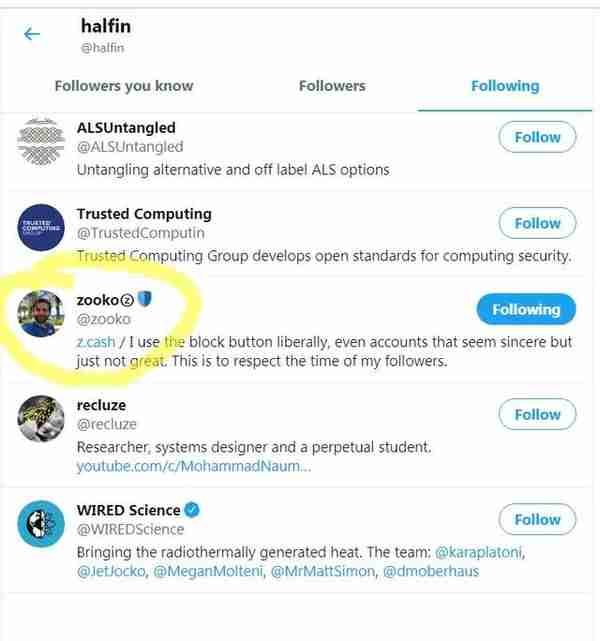Click WIRED Science verified badge
600x641 pixels.
(192, 510)
